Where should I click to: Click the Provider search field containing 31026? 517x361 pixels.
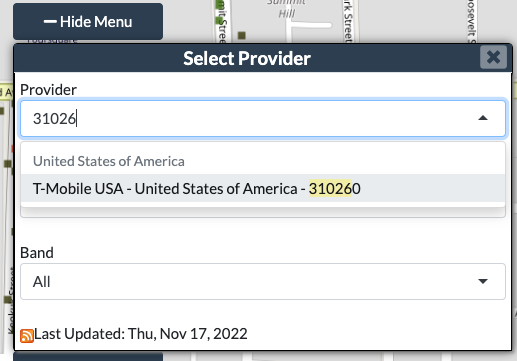[263, 118]
